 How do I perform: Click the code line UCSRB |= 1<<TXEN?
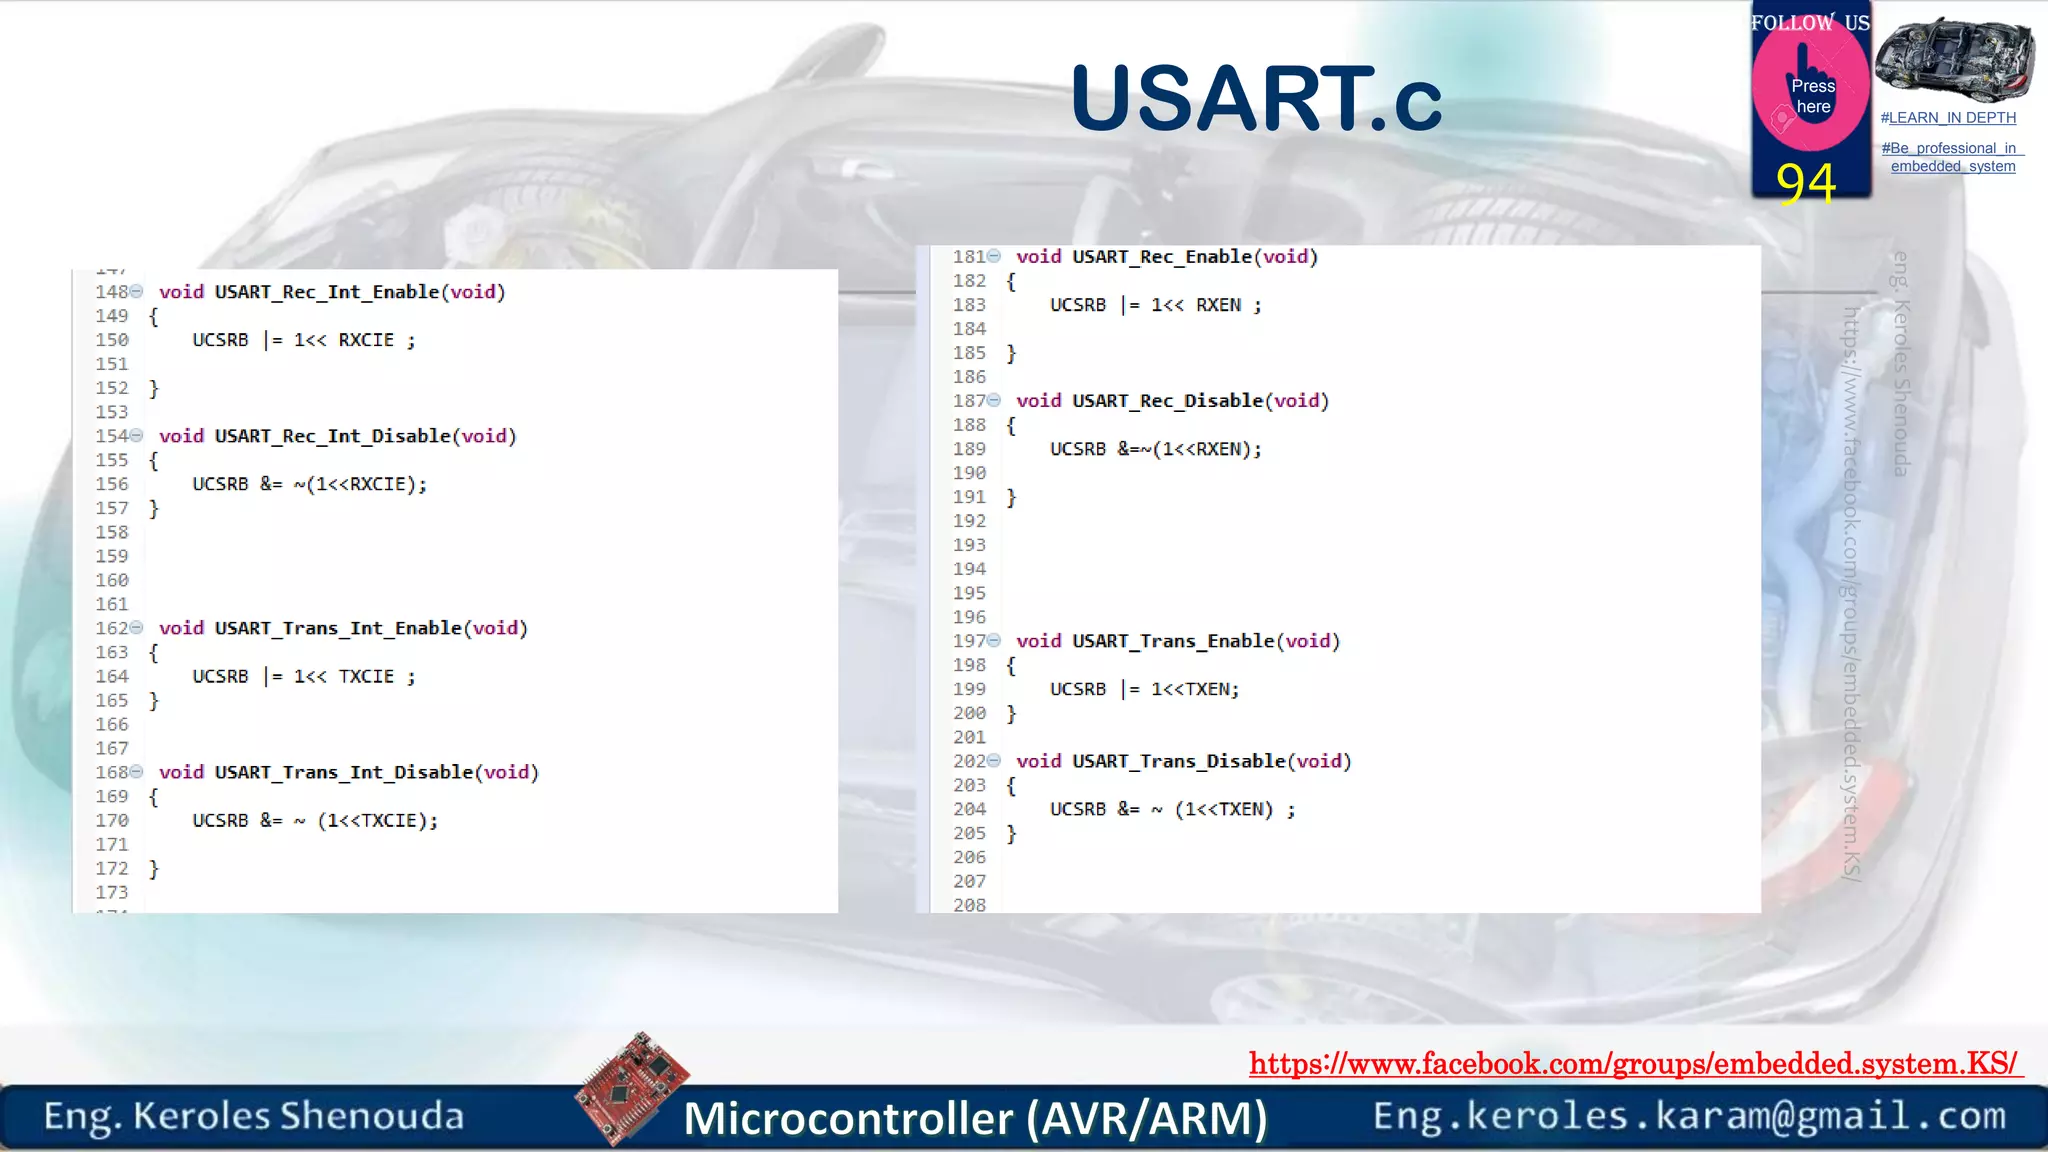tap(1145, 689)
